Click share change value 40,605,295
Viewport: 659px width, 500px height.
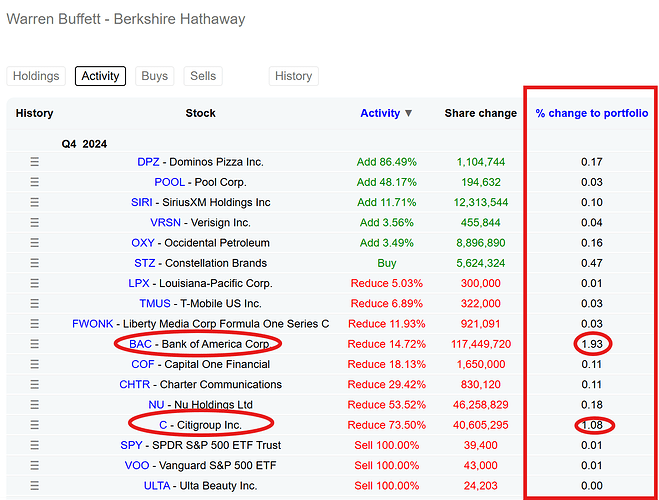[x=481, y=425]
